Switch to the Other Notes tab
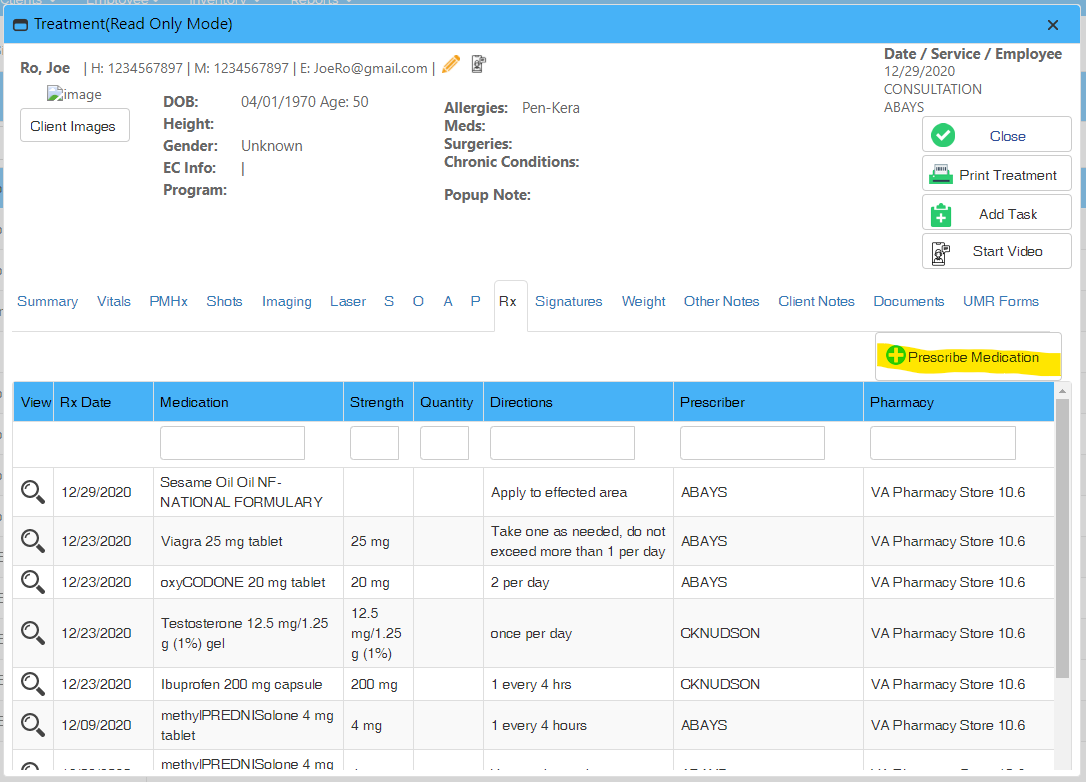 pyautogui.click(x=722, y=301)
